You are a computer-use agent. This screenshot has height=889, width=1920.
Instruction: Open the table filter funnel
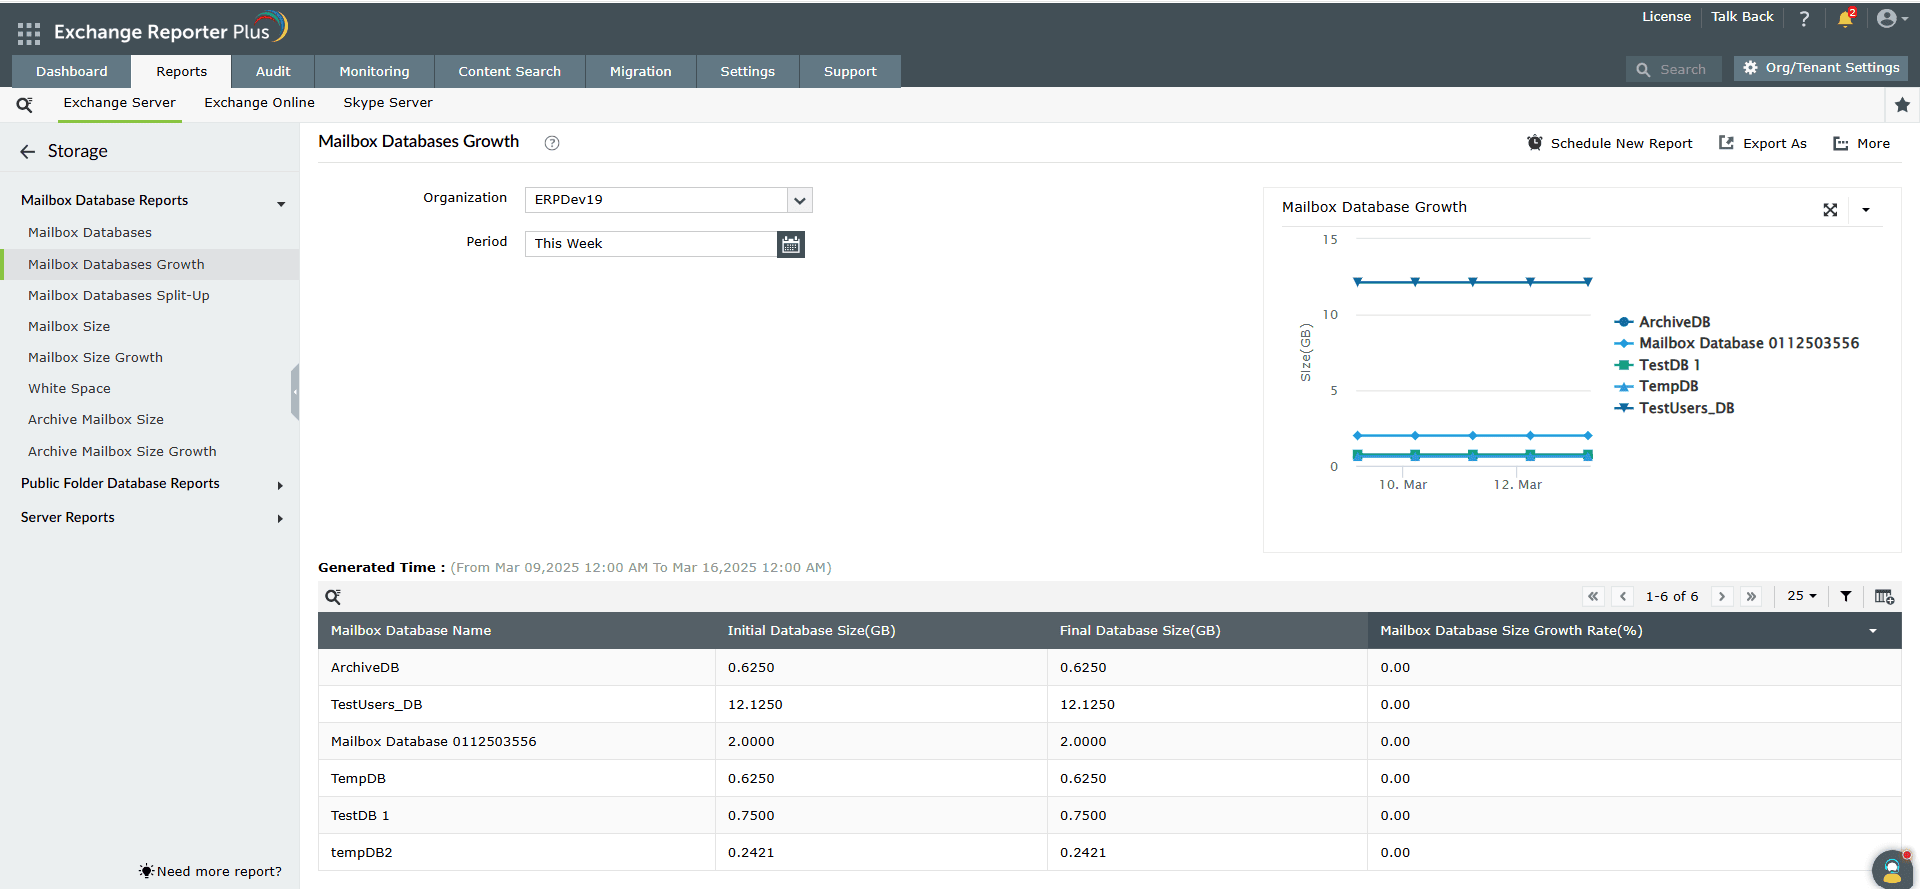(x=1846, y=597)
